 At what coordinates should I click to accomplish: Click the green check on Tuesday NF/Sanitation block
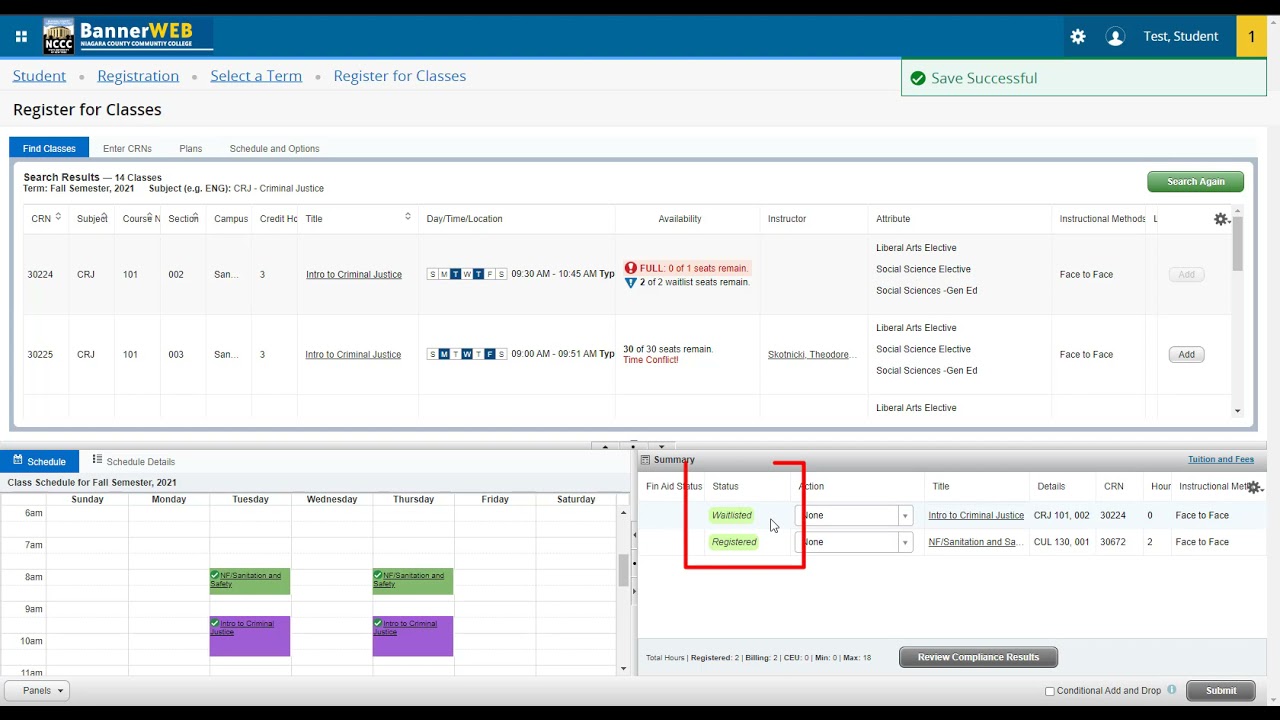click(x=215, y=575)
